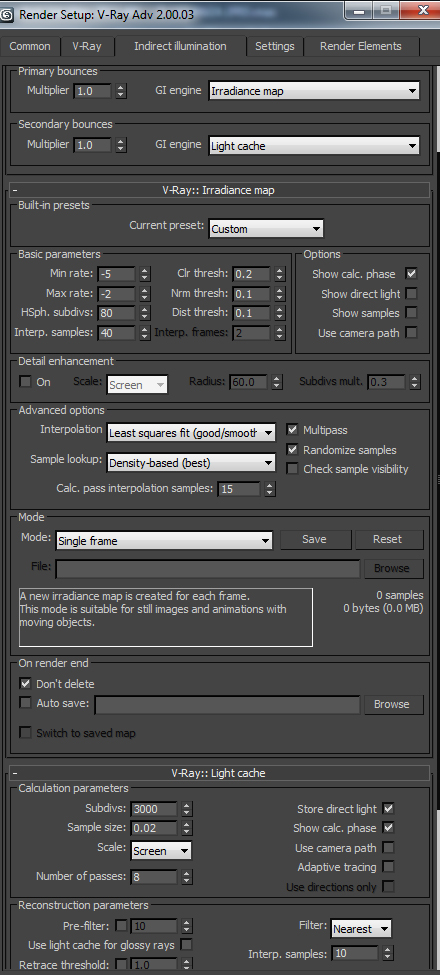Image resolution: width=440 pixels, height=975 pixels.
Task: Adjust the Max rate spinner arrows
Action: tap(145, 294)
